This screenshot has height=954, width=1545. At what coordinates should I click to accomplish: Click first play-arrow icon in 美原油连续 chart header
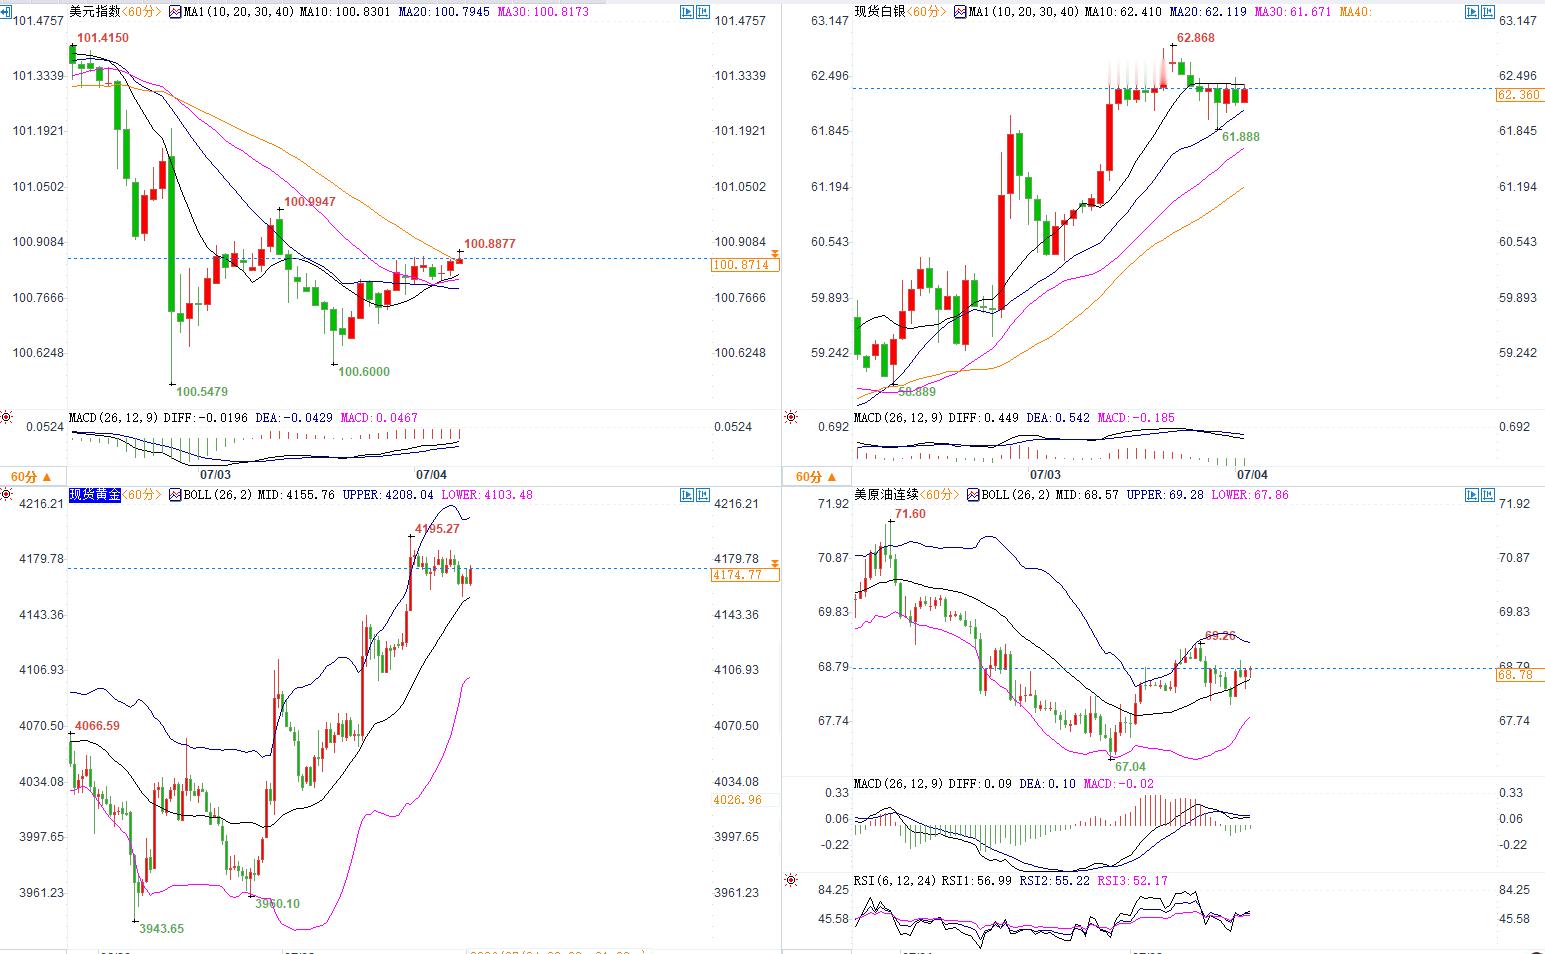(1471, 495)
